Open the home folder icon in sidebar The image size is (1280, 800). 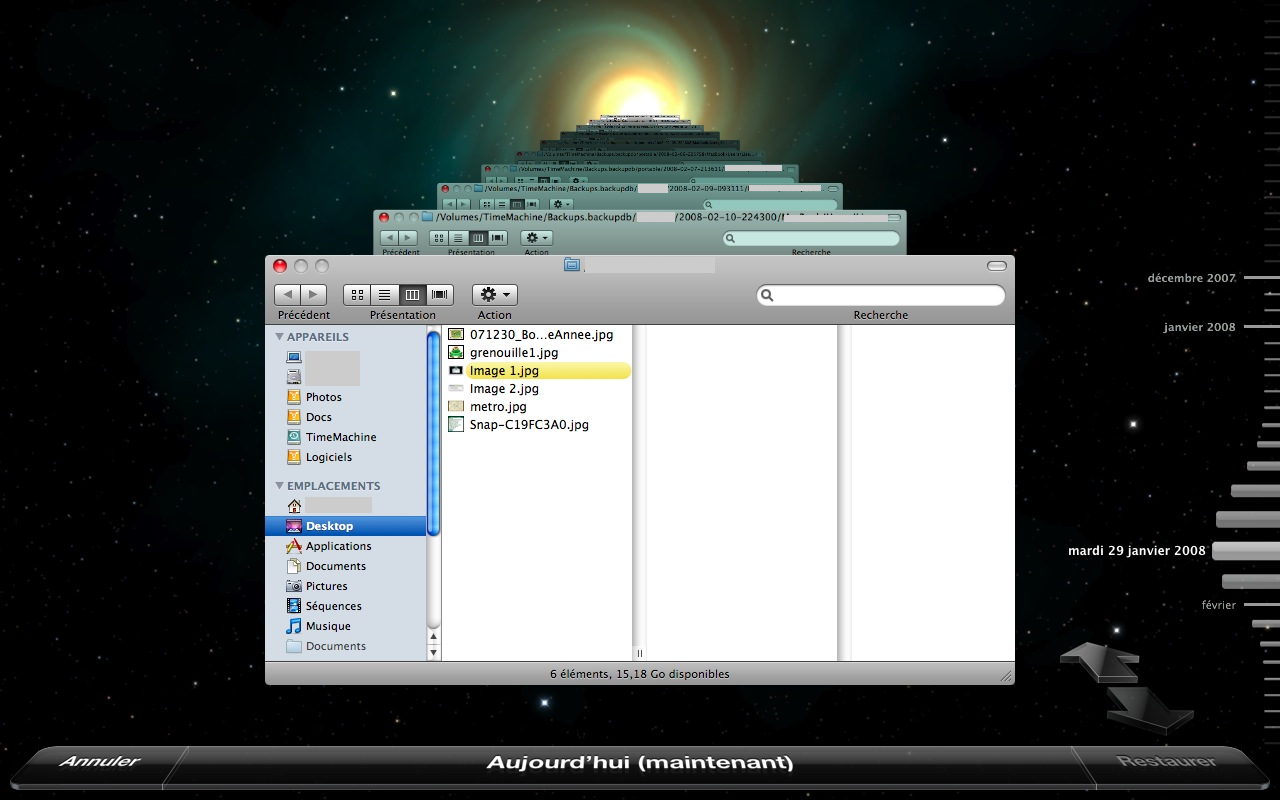294,506
